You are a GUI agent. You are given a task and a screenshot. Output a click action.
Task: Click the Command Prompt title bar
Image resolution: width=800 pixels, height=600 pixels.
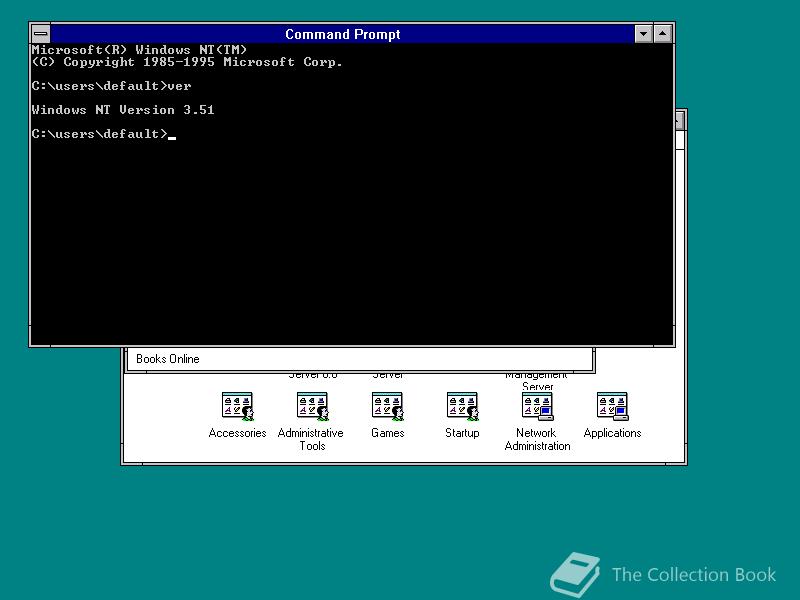[x=342, y=34]
